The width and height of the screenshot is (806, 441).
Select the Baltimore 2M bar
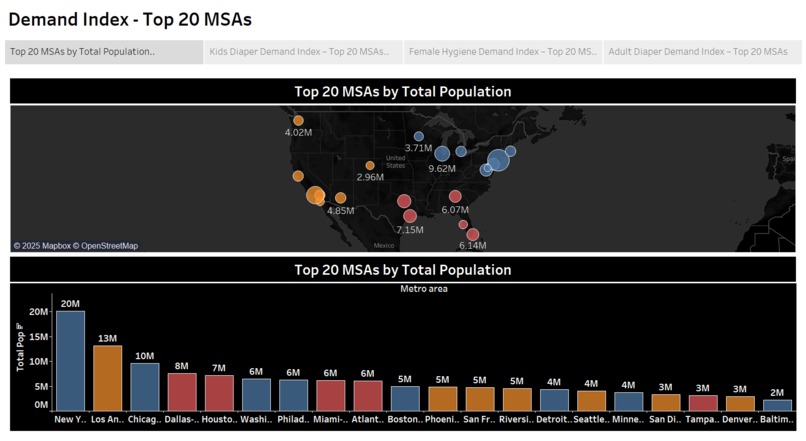click(777, 405)
